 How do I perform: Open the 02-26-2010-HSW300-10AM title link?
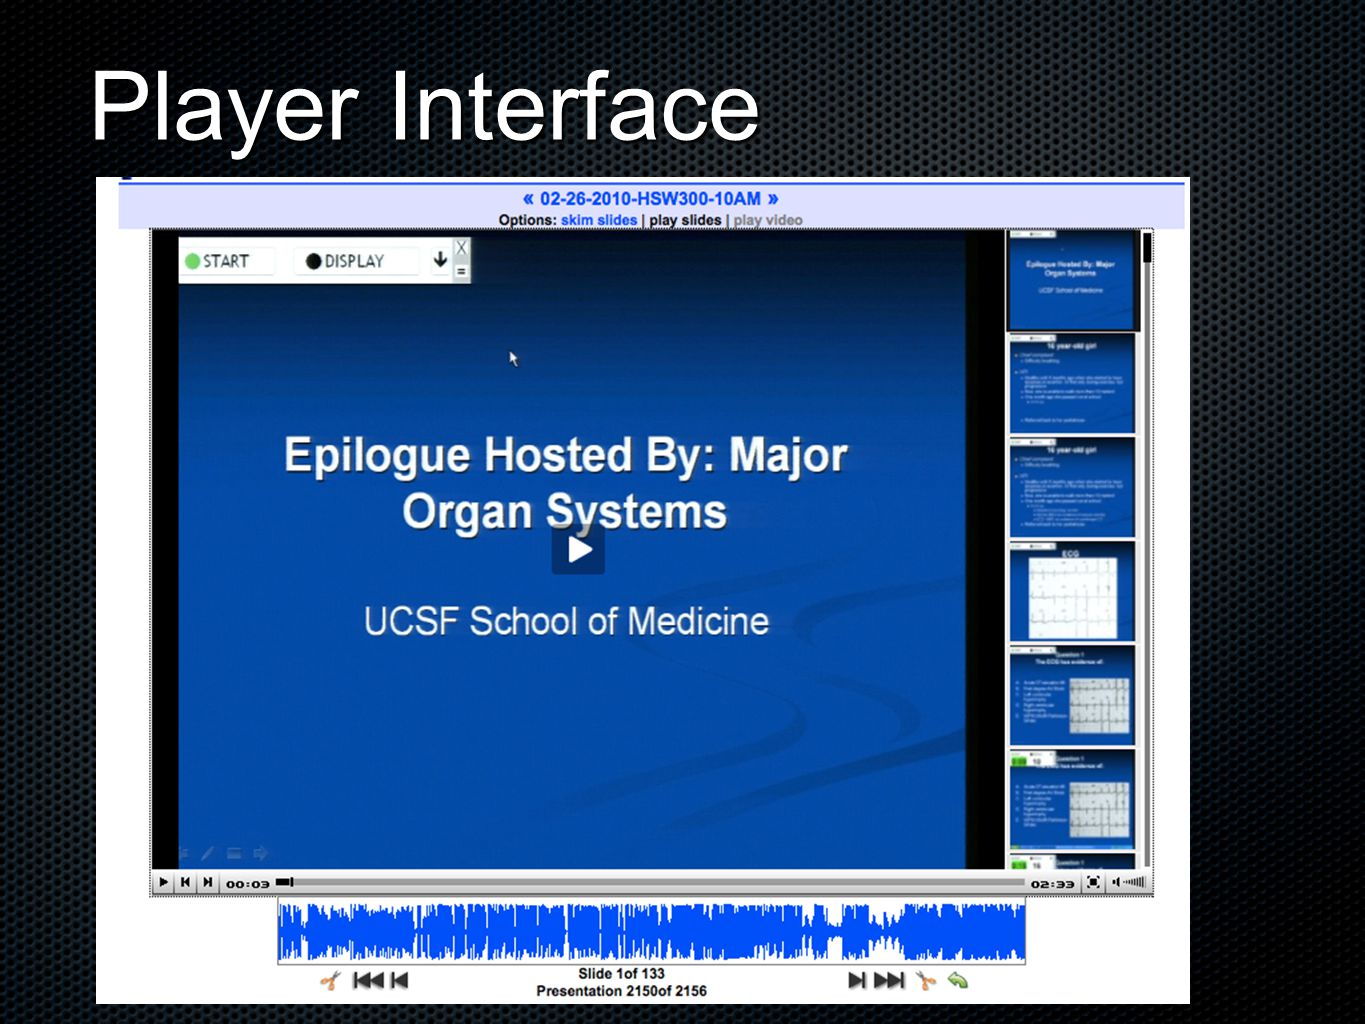[650, 199]
